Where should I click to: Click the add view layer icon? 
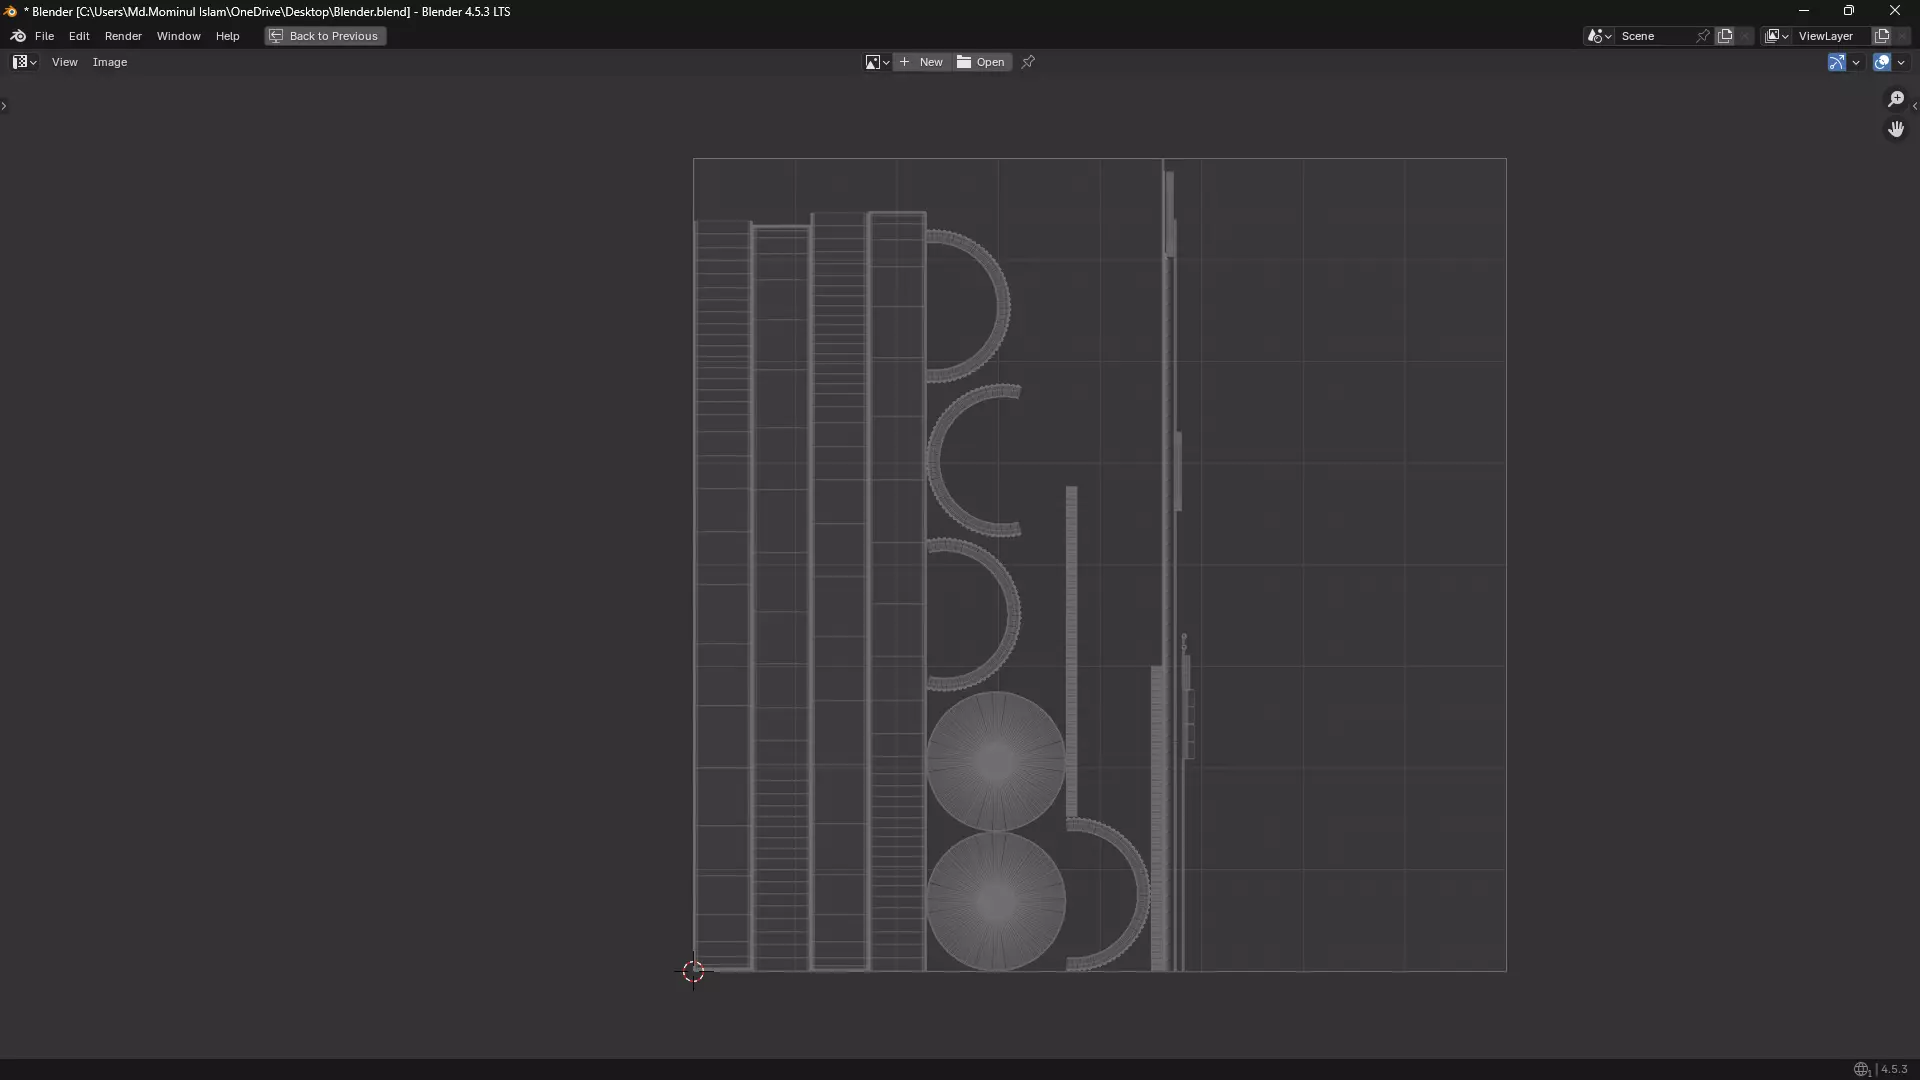(1881, 36)
